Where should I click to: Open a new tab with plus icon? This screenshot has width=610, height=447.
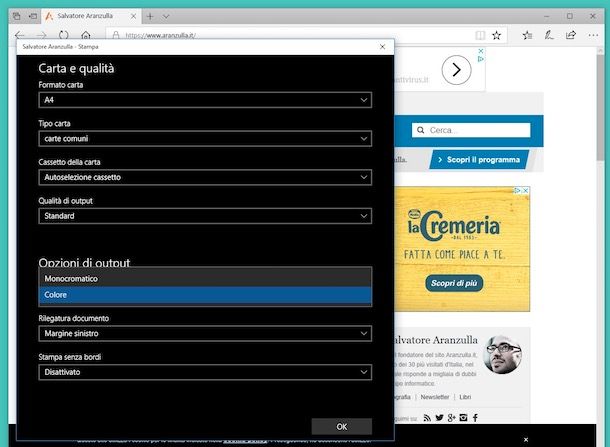click(150, 16)
